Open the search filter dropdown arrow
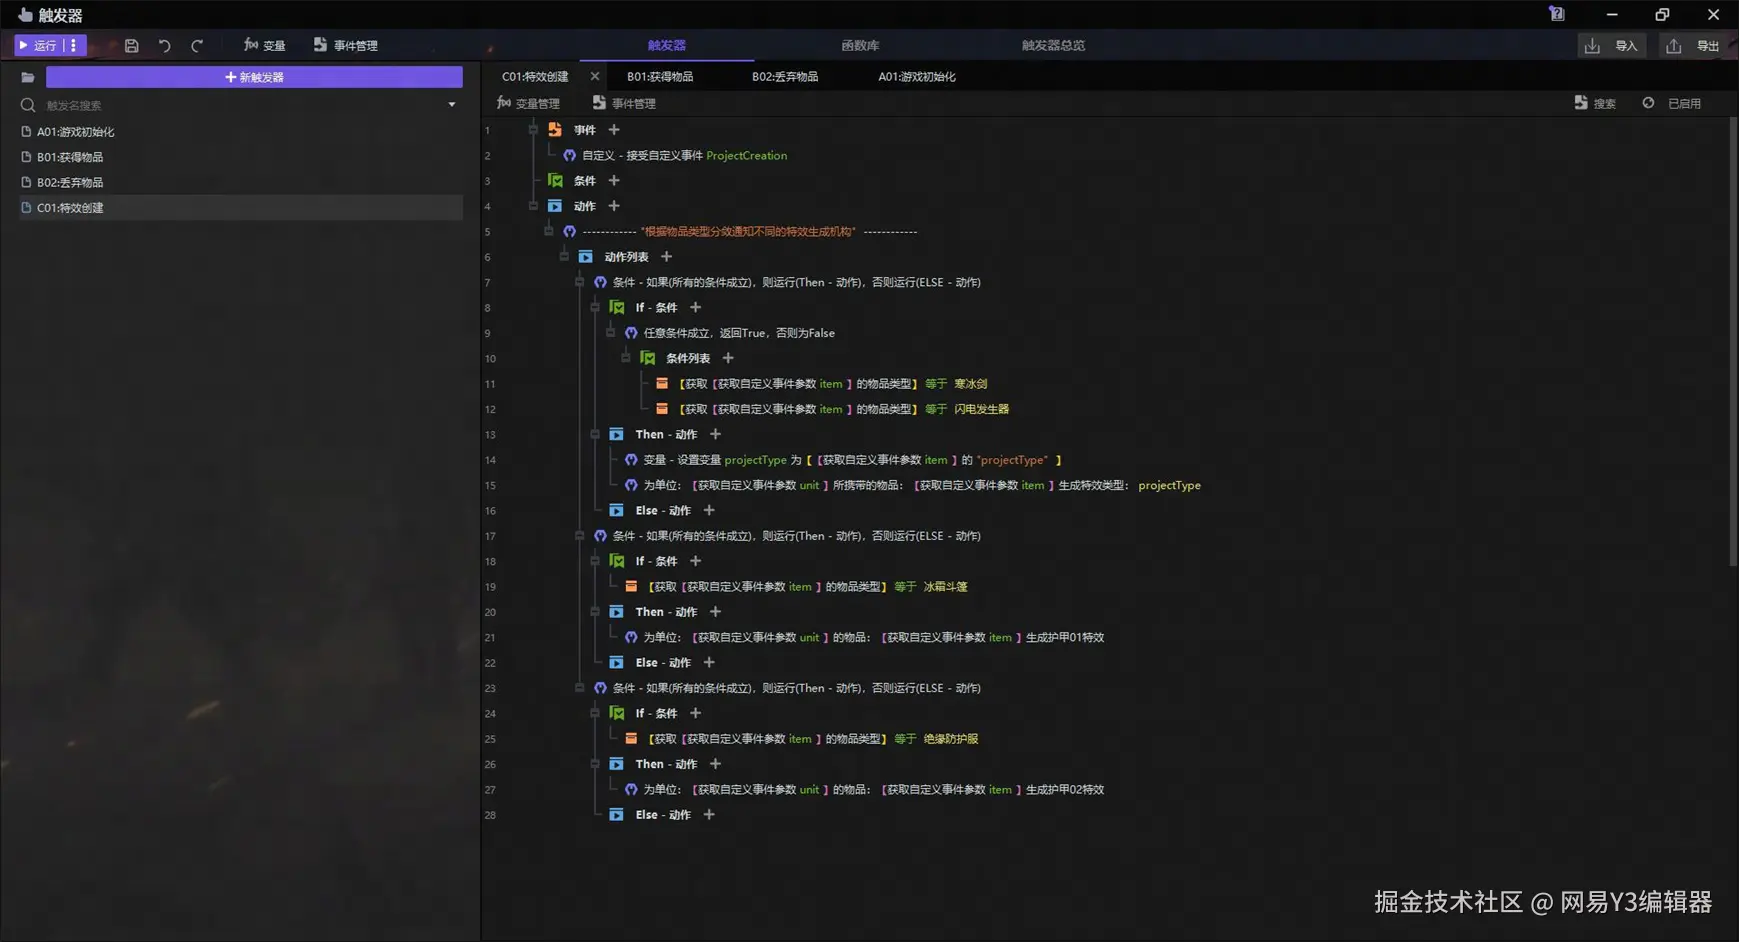This screenshot has height=942, width=1739. coord(452,105)
